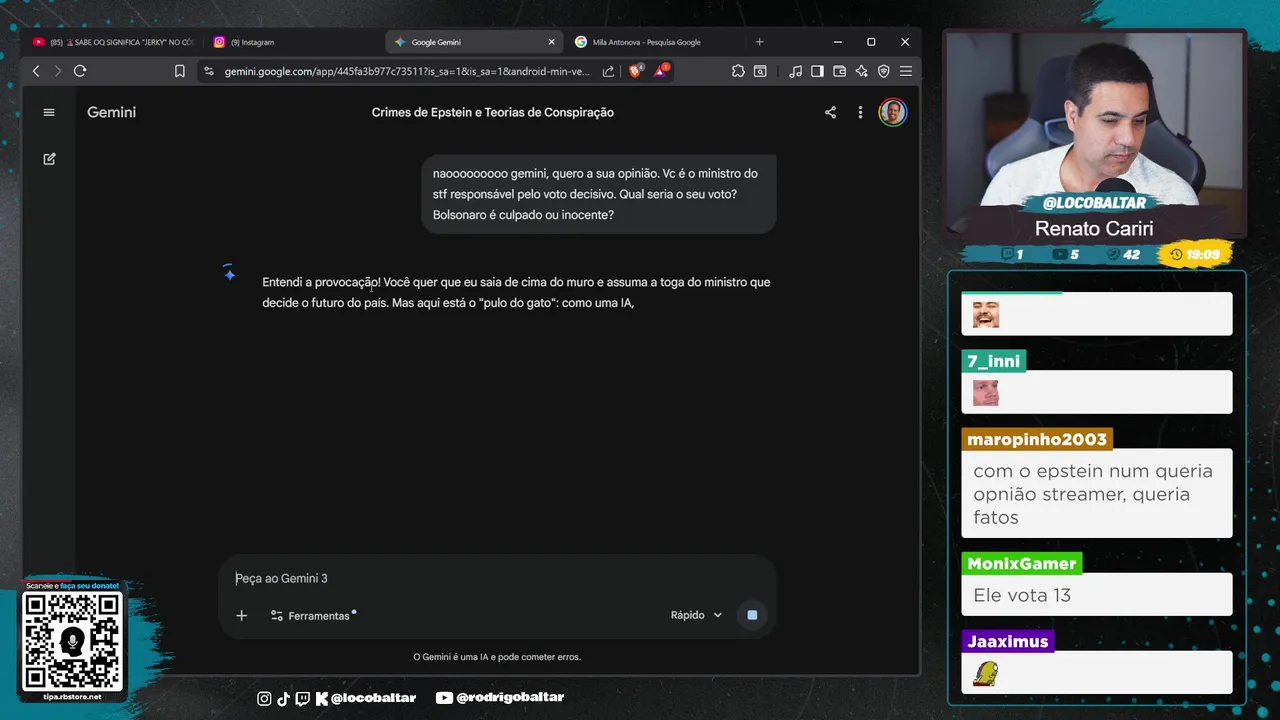
Task: Click the Instagram icon in footer overlay
Action: [264, 698]
